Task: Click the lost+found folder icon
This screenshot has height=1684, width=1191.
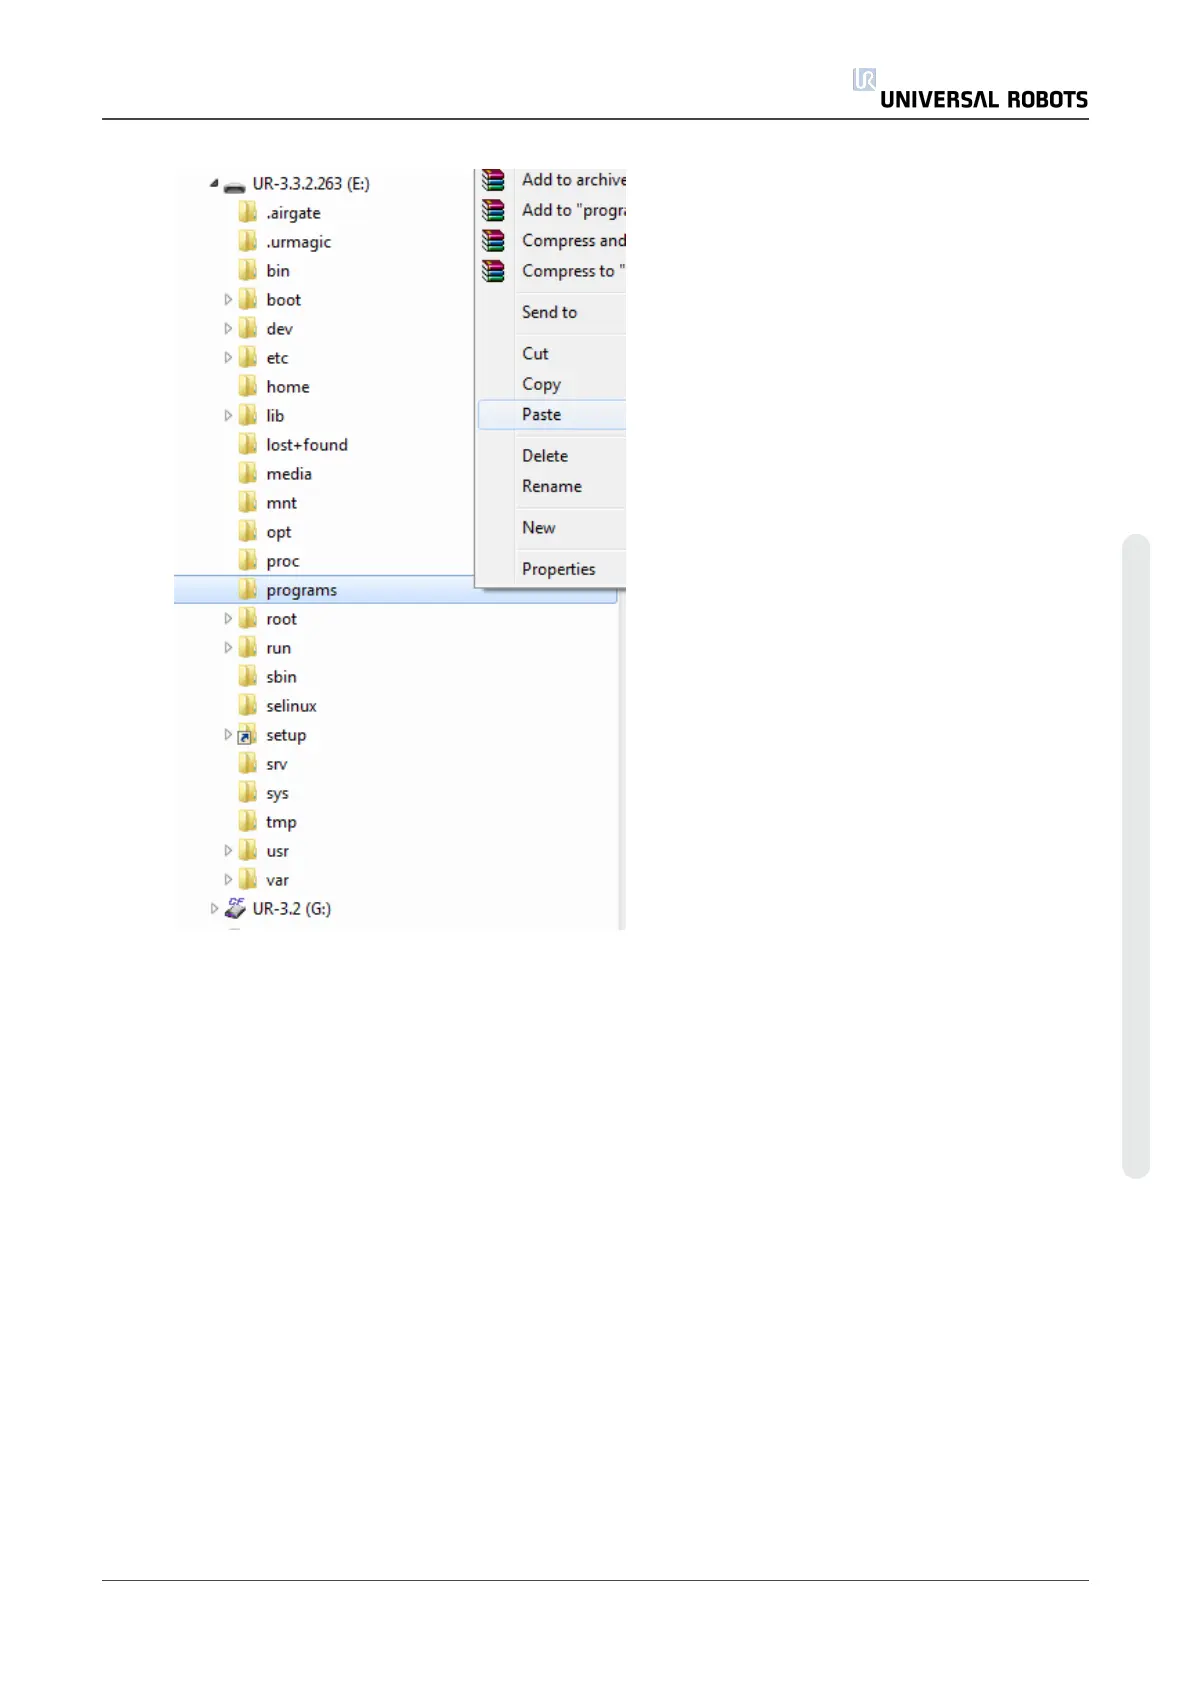Action: 248,444
